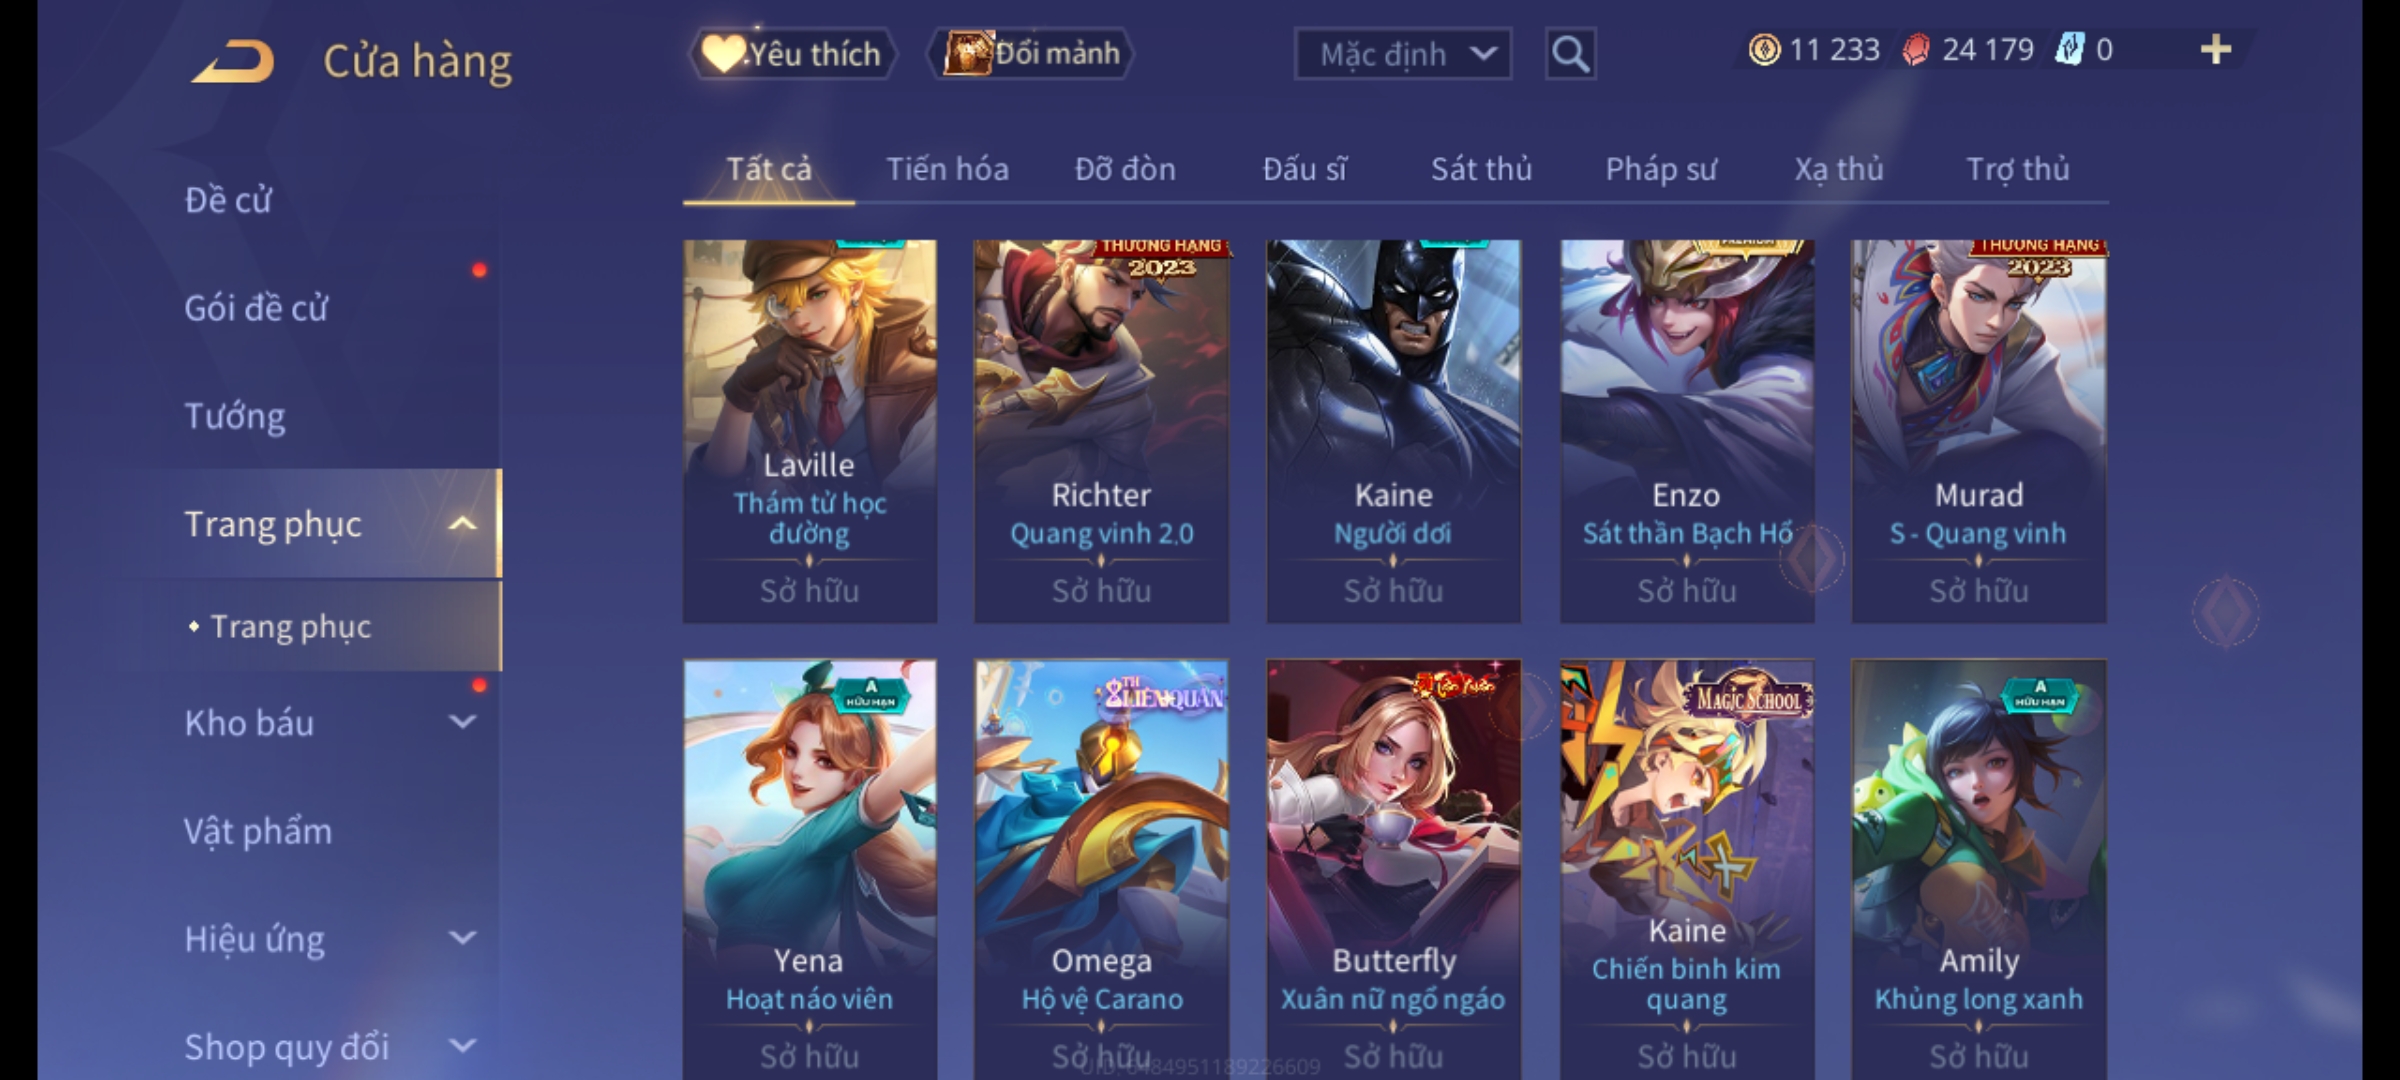
Task: Go to the Tướng section
Action: pyautogui.click(x=235, y=416)
